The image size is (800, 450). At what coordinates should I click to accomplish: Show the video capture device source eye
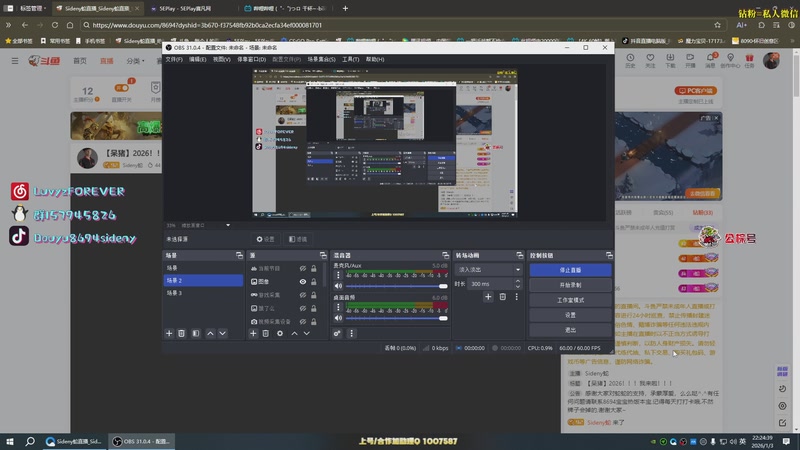tap(303, 321)
